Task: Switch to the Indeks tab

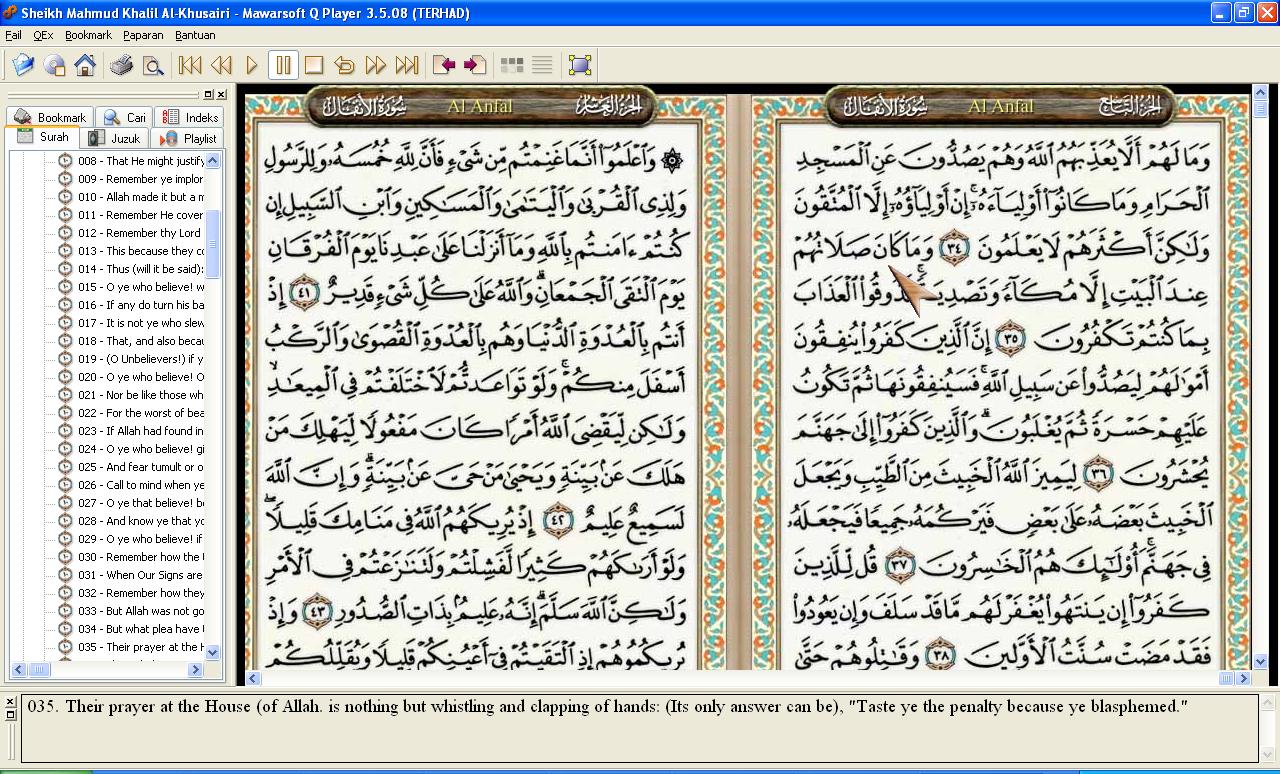Action: [190, 117]
